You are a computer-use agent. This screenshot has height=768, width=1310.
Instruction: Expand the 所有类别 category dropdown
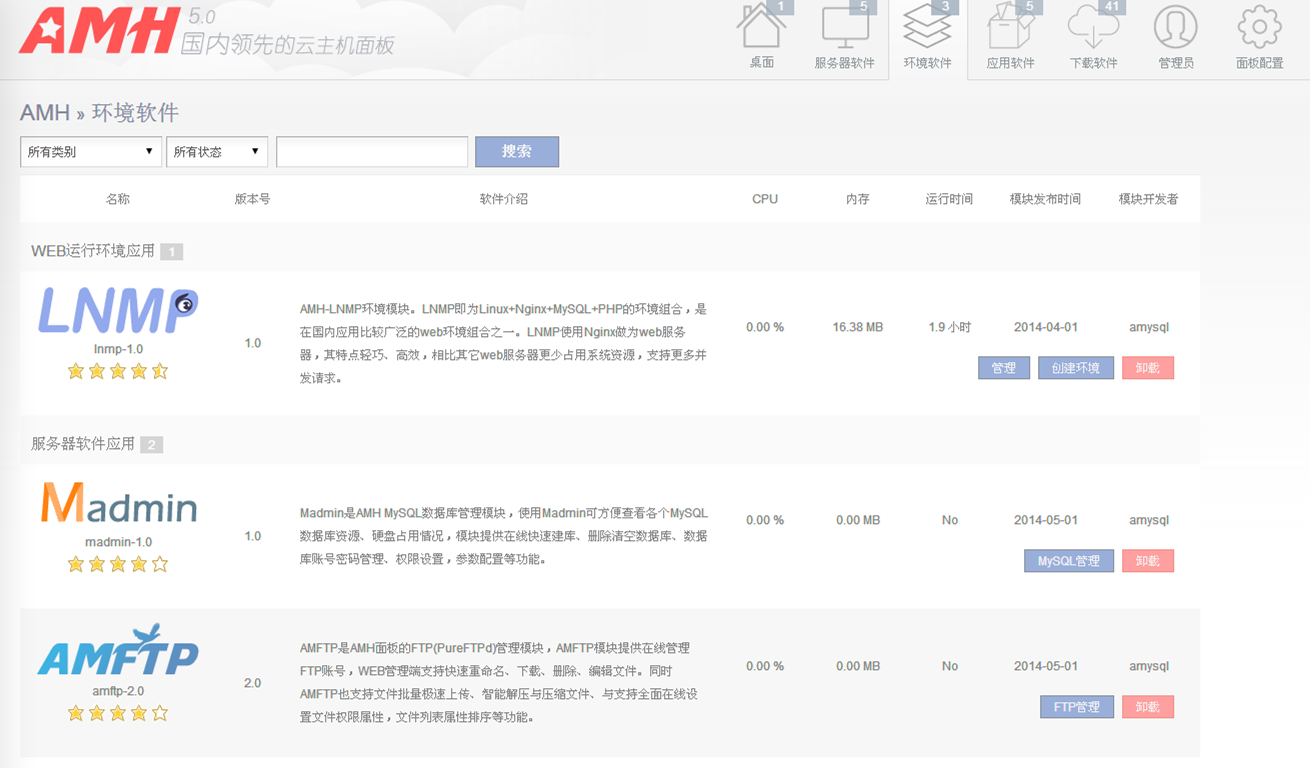pos(91,152)
